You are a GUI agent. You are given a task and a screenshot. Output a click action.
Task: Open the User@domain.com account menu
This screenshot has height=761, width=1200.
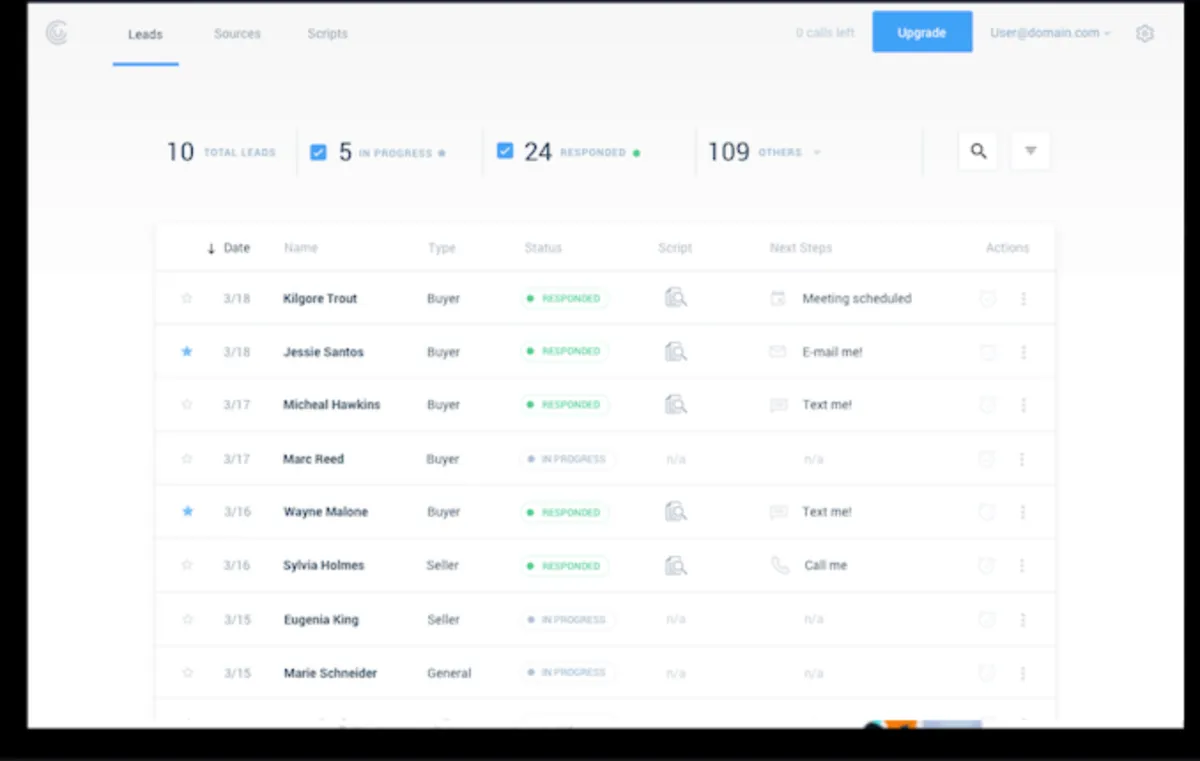(x=1050, y=33)
